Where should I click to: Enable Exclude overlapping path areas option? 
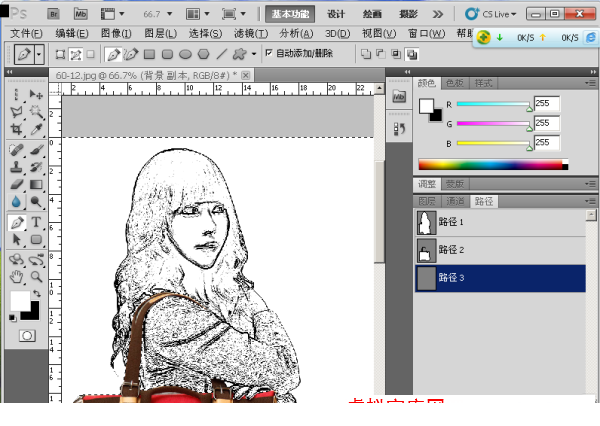412,54
